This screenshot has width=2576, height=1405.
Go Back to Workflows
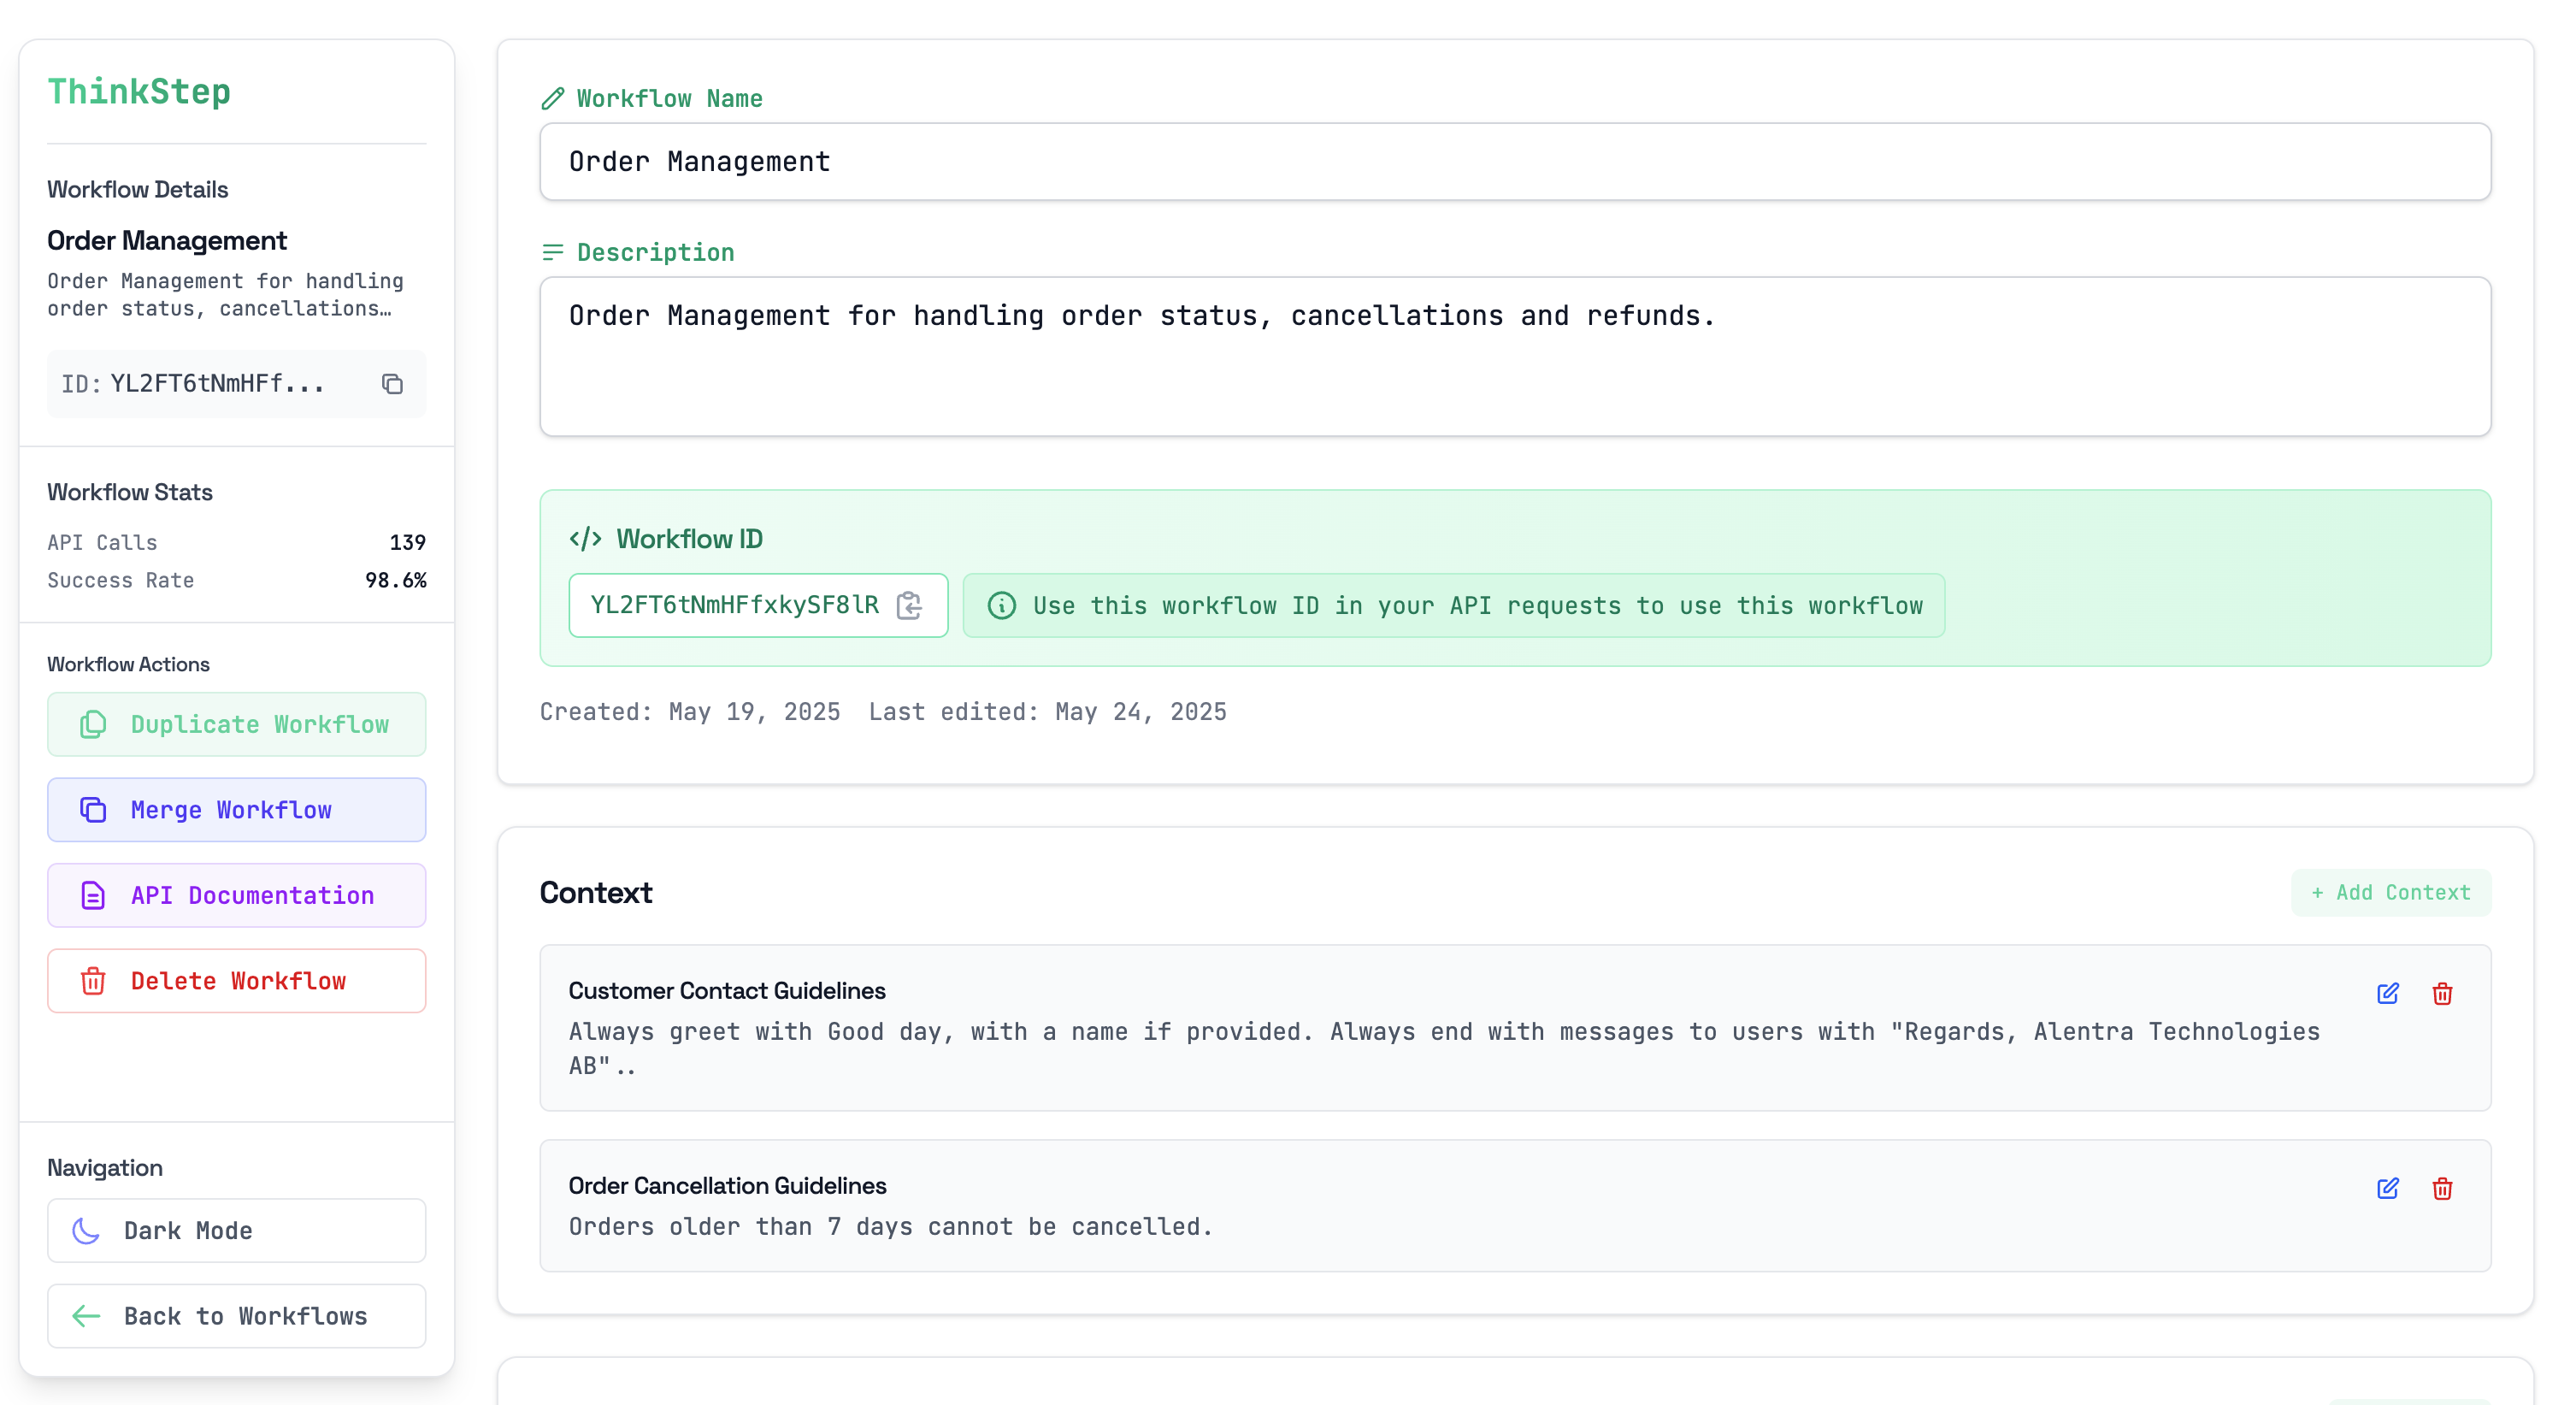(237, 1316)
